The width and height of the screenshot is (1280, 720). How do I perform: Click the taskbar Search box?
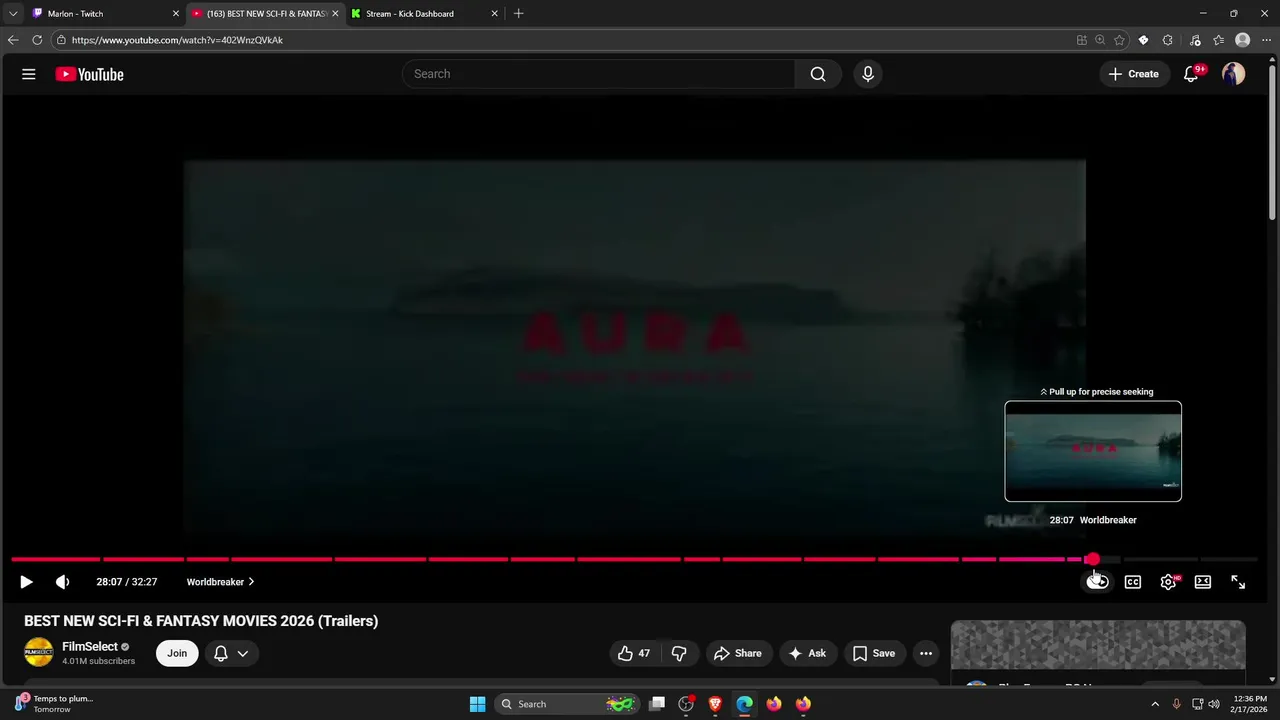click(x=567, y=704)
